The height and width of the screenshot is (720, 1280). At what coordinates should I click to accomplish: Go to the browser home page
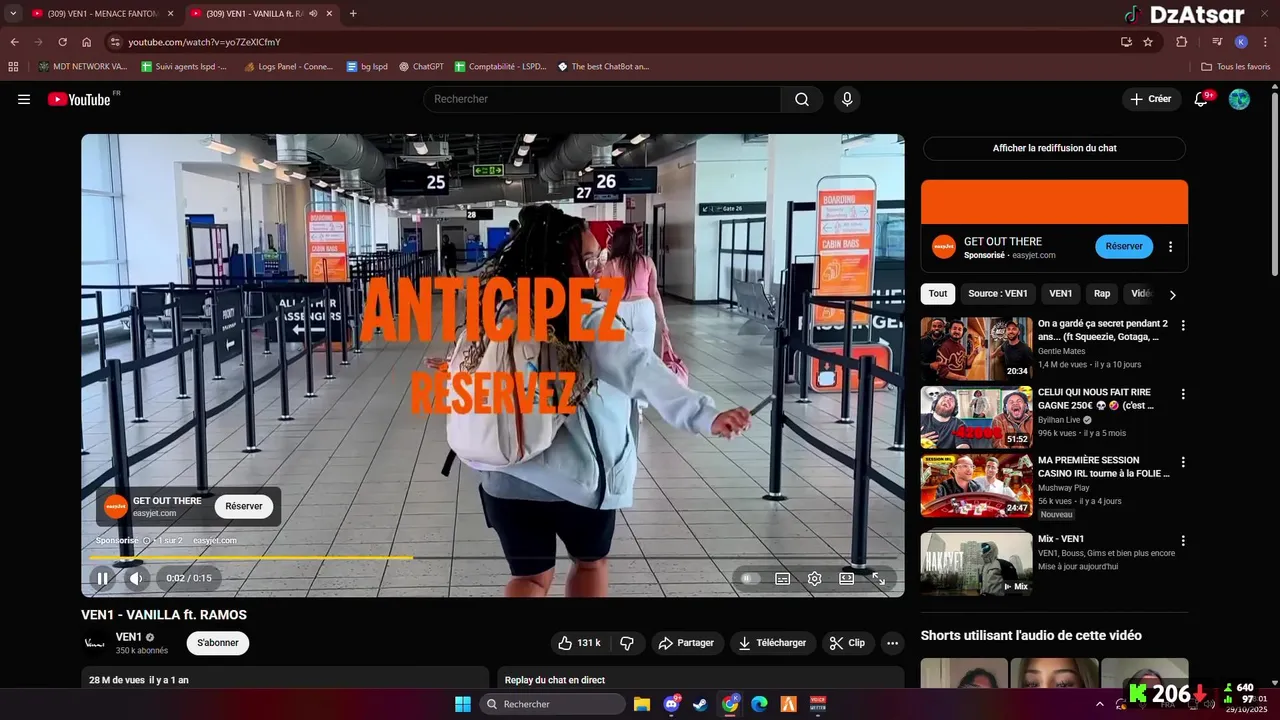pos(87,42)
